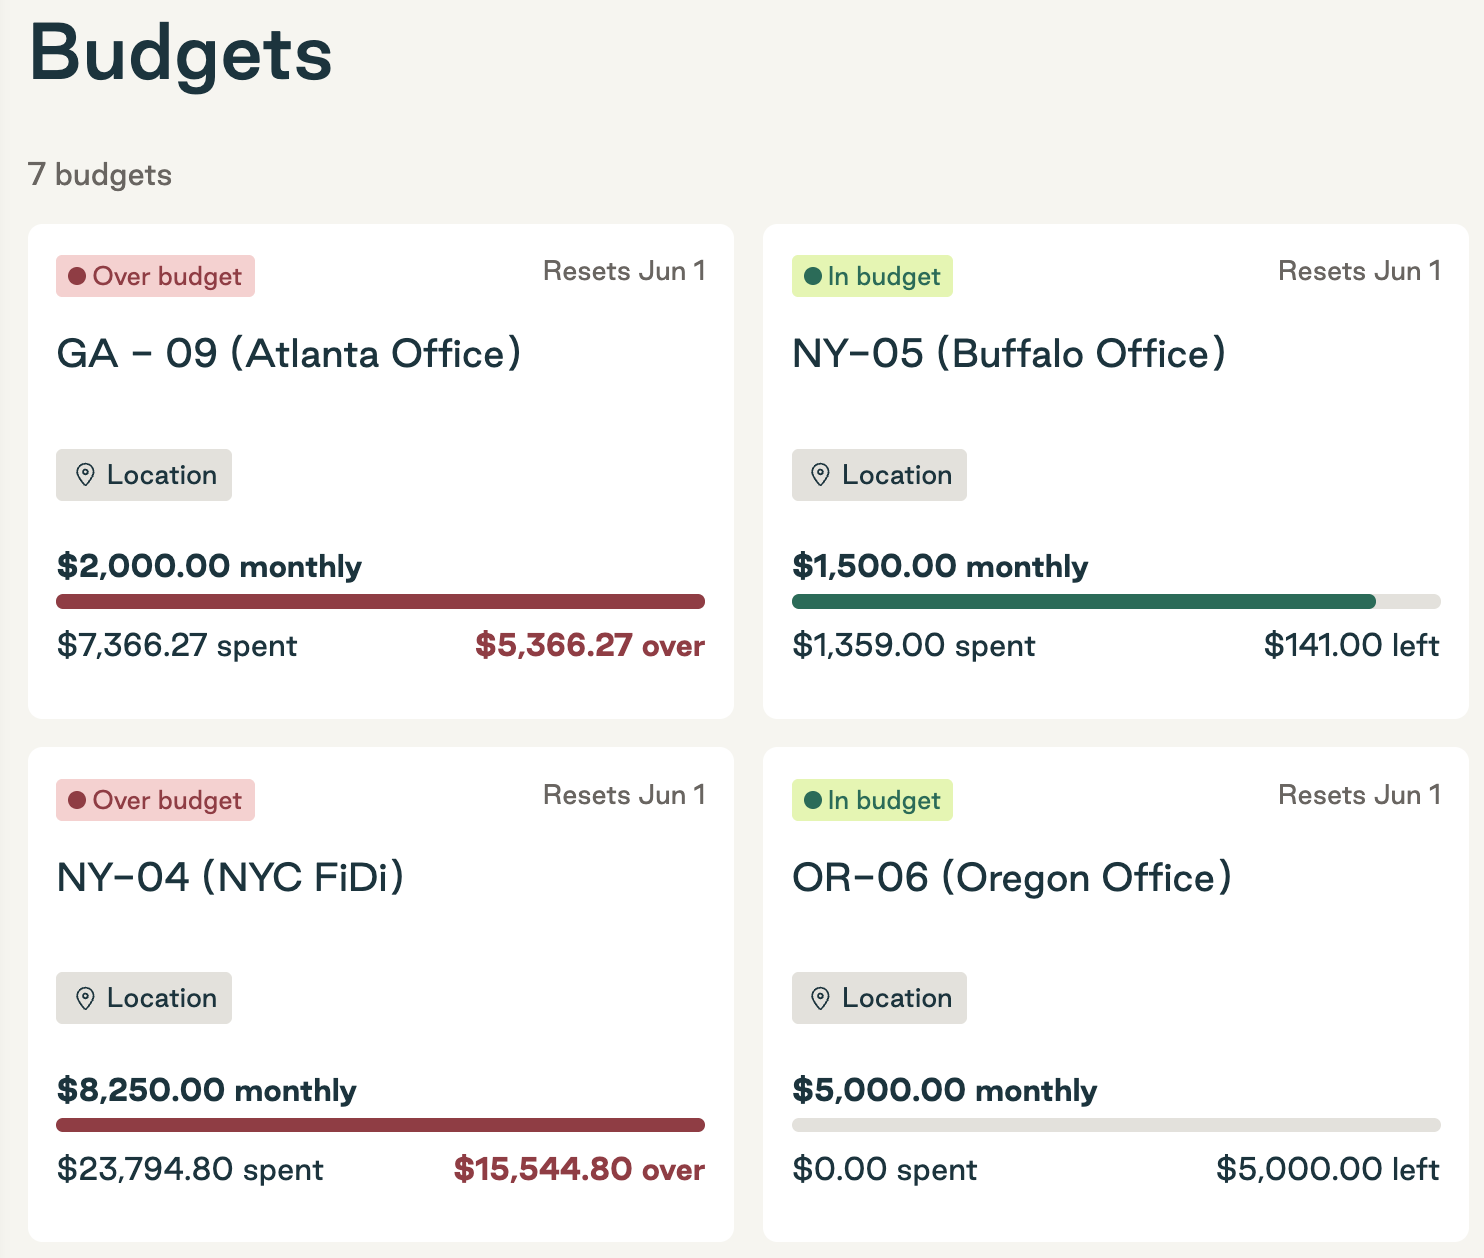Screen dimensions: 1484x1258
Task: Toggle the Over budget badge on GA-09
Action: coord(155,275)
